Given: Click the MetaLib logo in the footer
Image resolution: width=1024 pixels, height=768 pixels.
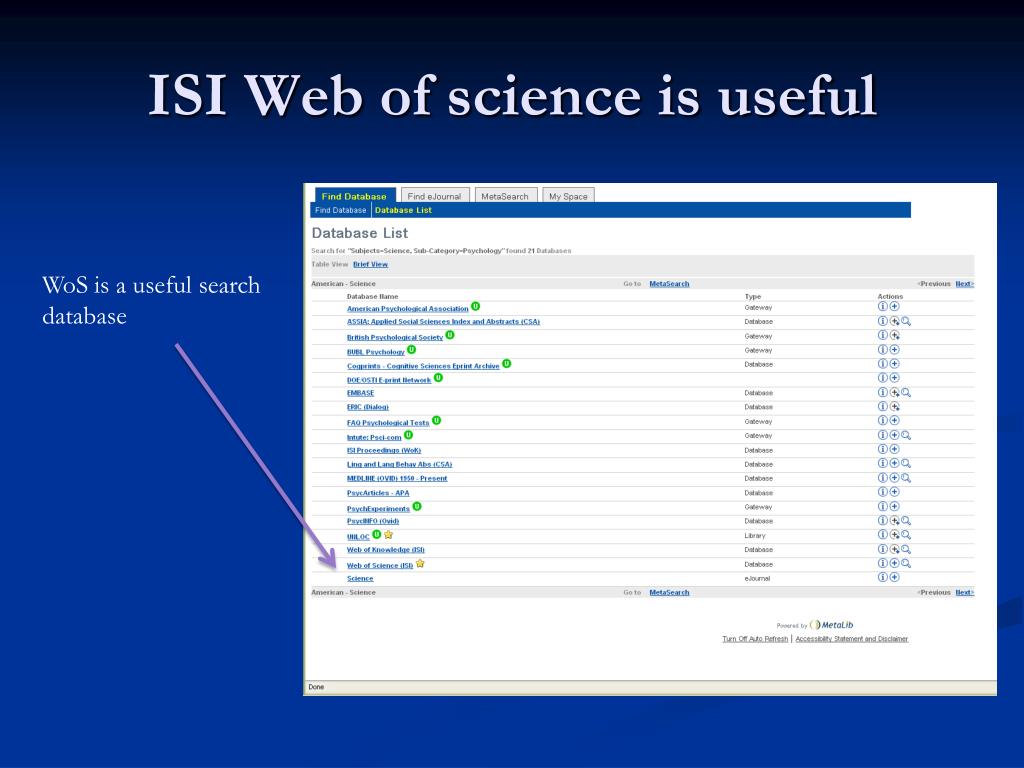Looking at the screenshot, I should pos(832,625).
